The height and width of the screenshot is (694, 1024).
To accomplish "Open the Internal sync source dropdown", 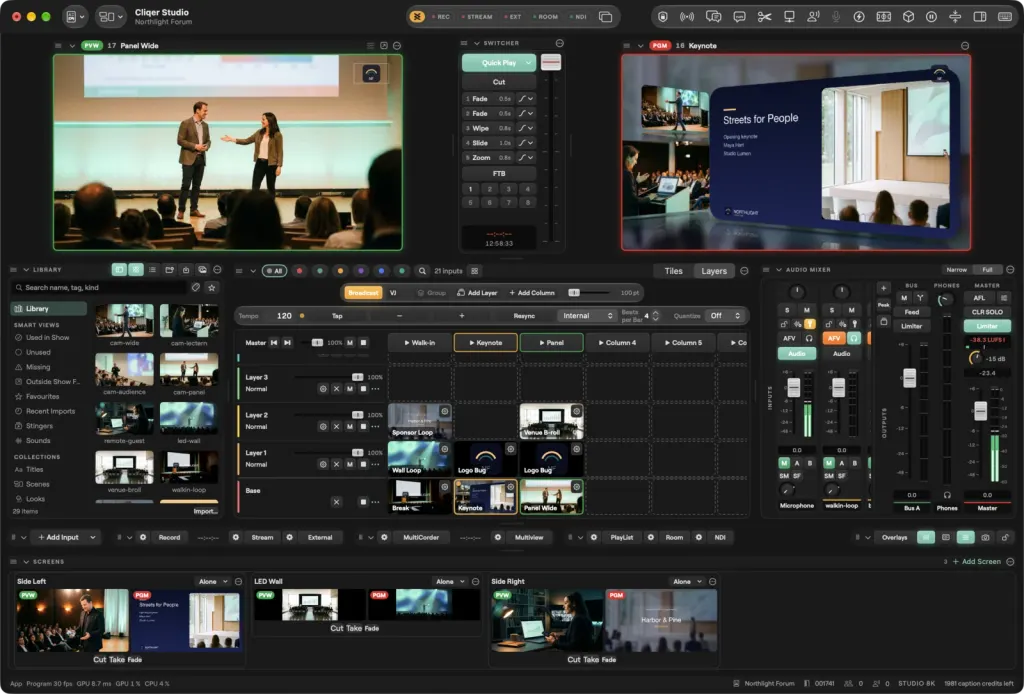I will 587,316.
